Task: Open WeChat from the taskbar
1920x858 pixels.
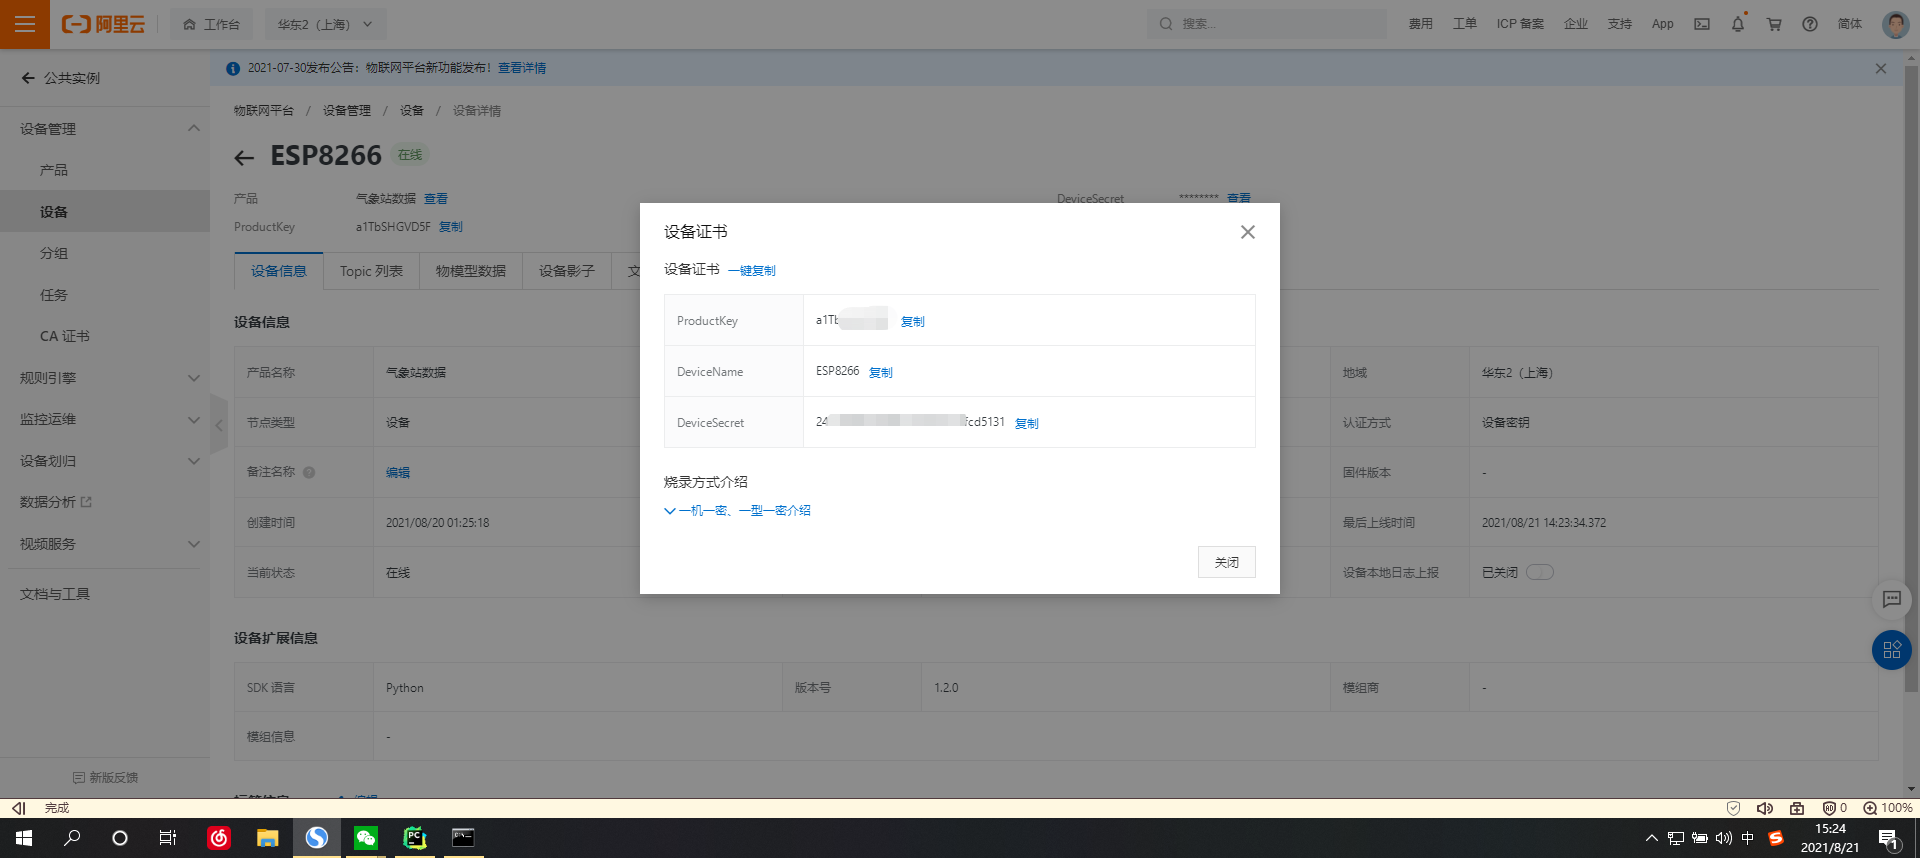Action: 365,838
